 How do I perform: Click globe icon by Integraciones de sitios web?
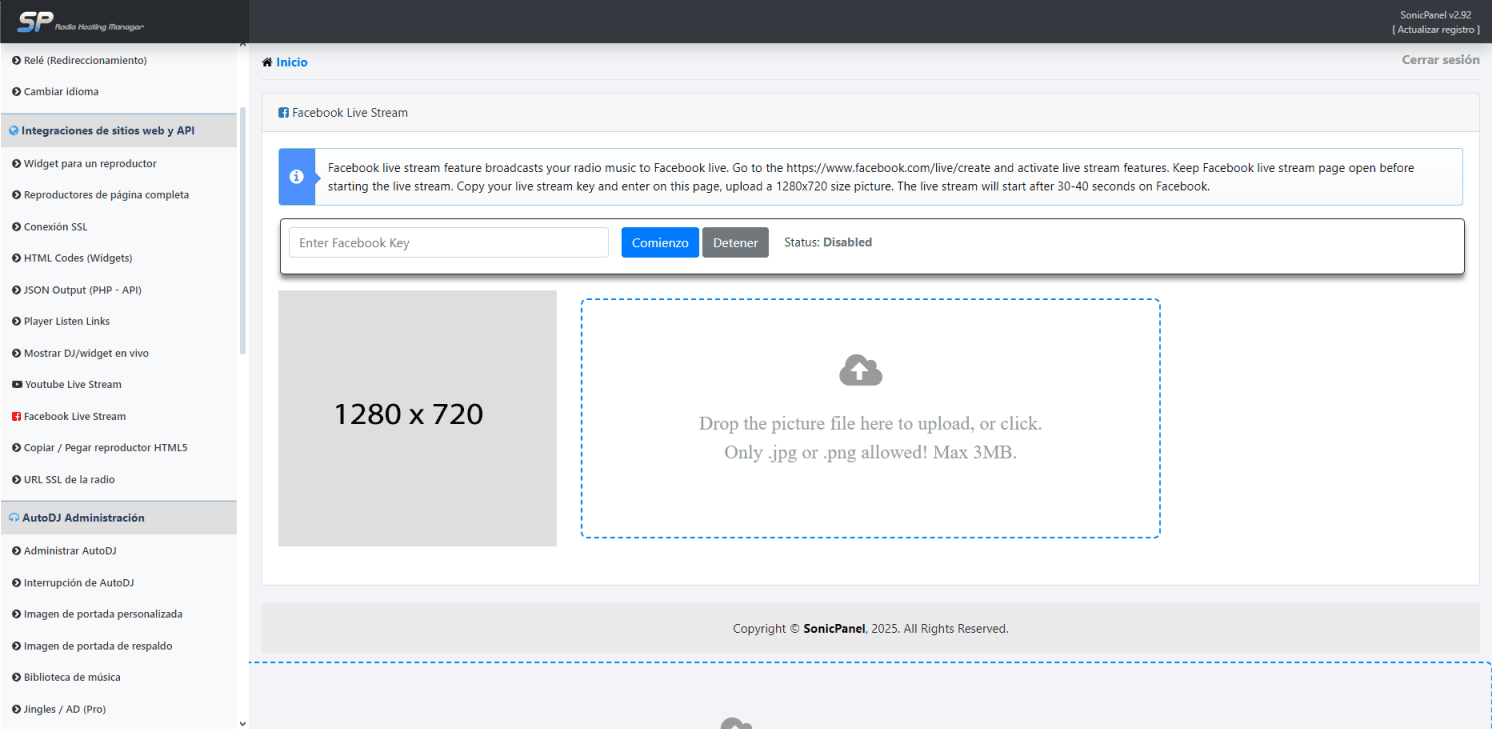pos(14,131)
